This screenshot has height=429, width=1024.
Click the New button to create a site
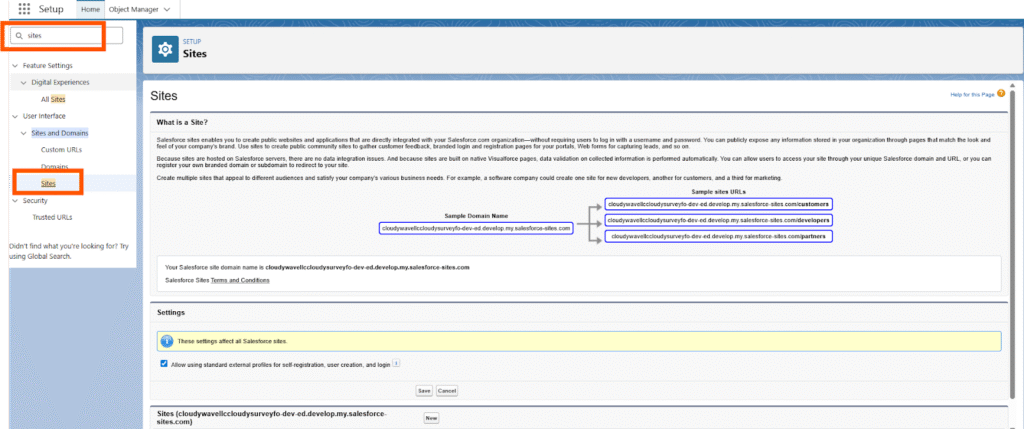(x=431, y=418)
